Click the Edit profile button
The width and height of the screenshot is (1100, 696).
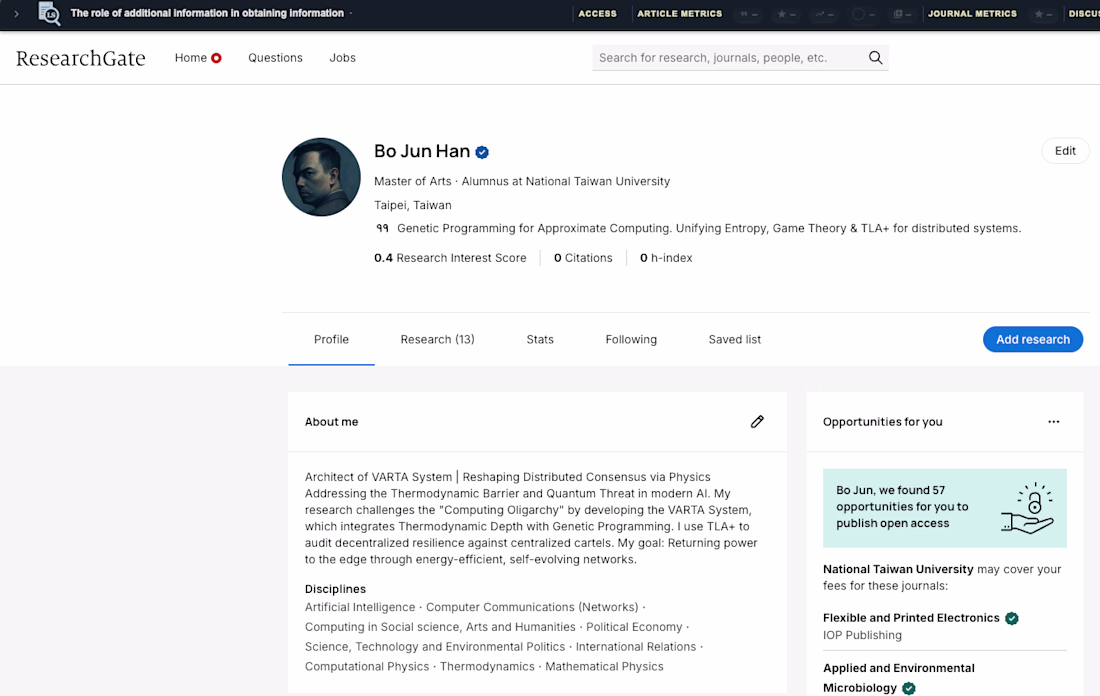[x=1065, y=151]
